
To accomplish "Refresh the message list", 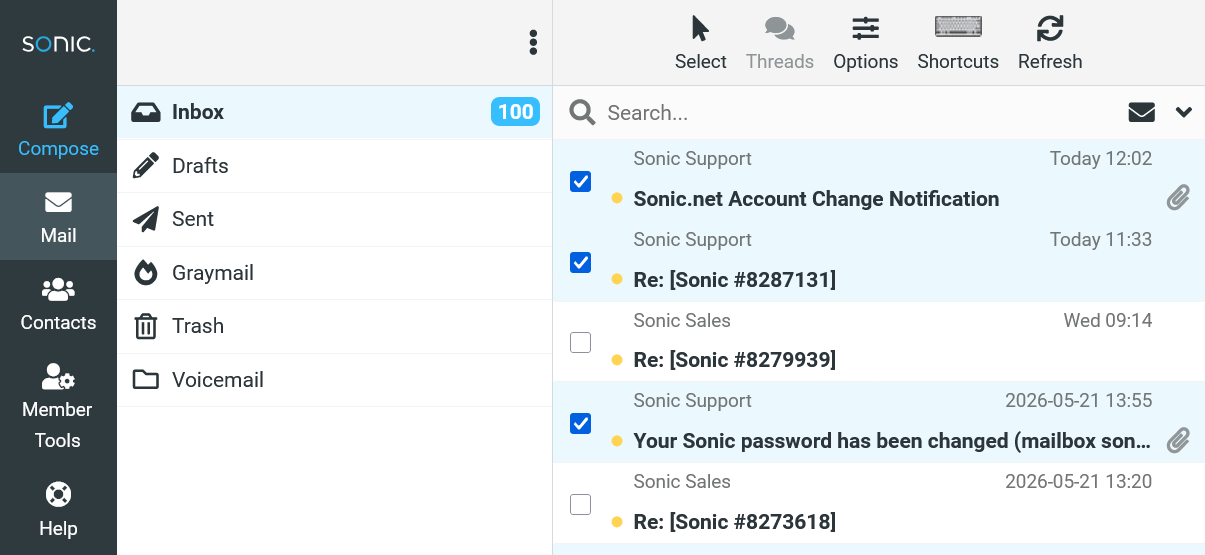I will point(1050,43).
